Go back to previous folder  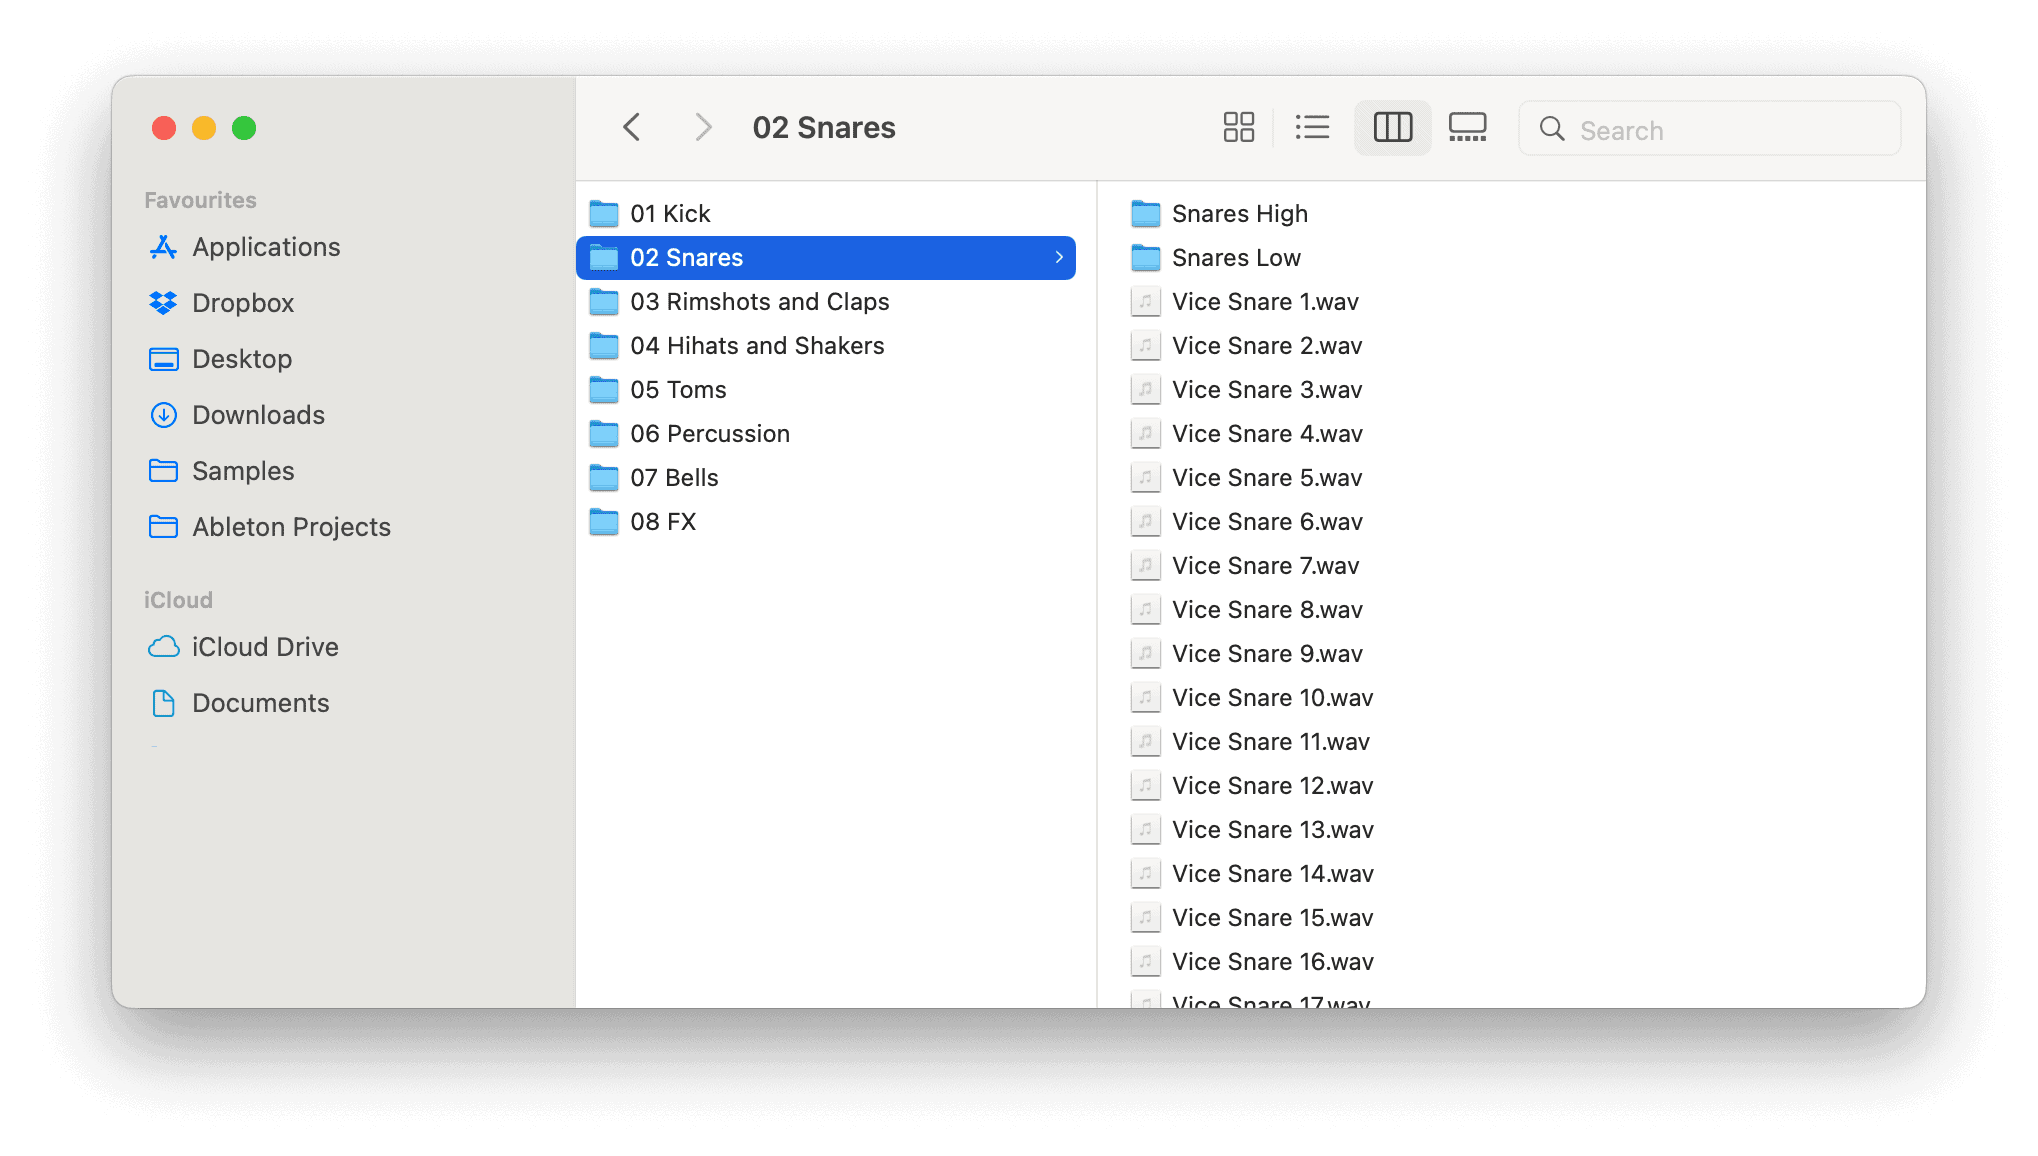click(x=631, y=127)
